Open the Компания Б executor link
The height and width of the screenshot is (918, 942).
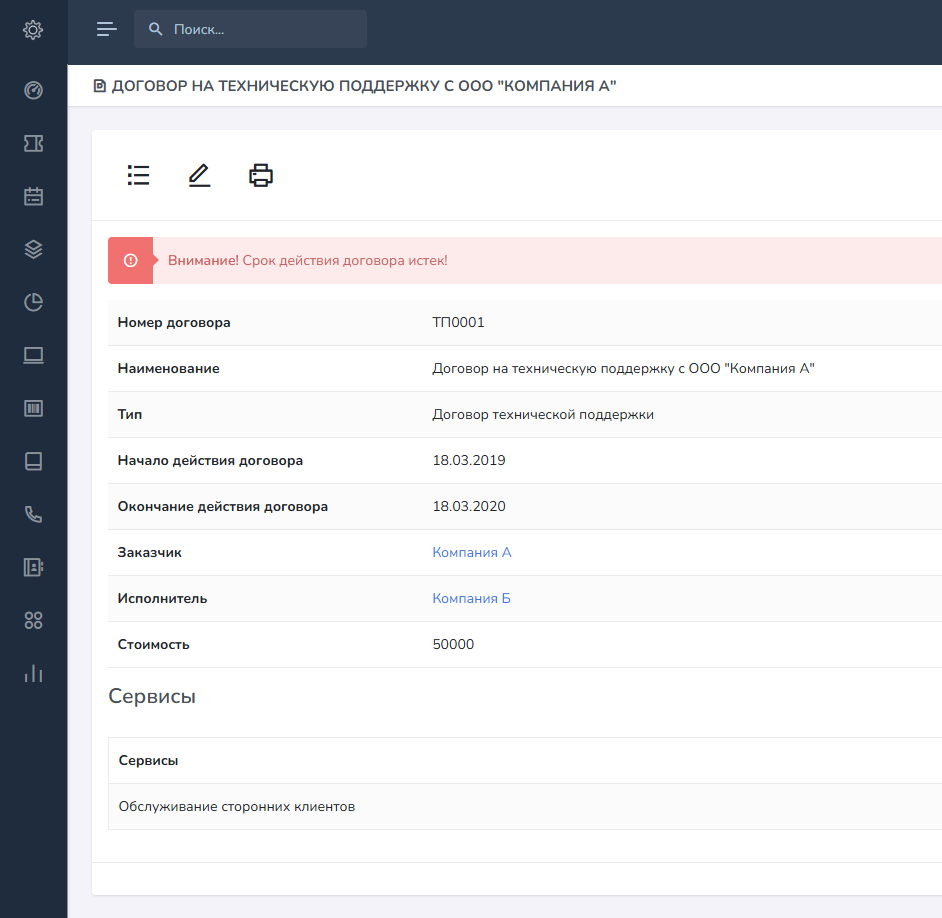[x=471, y=598]
